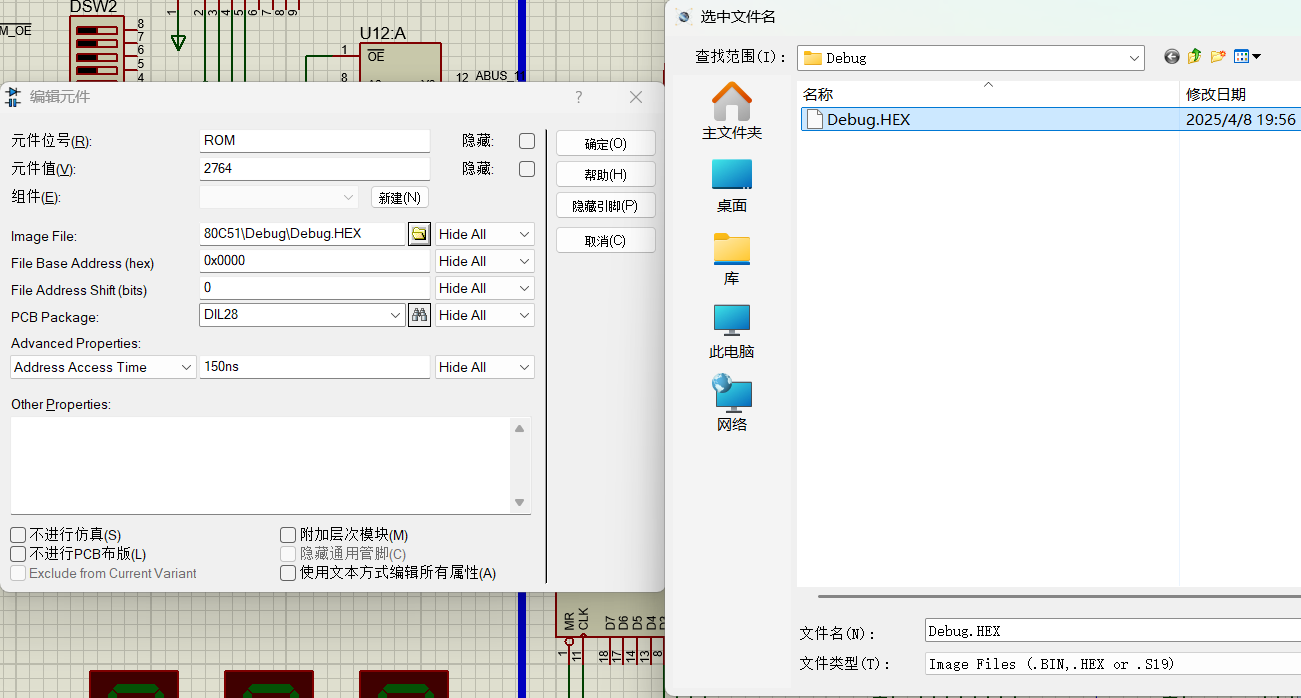Open view menu icon in file dialog
Image resolution: width=1301 pixels, height=698 pixels.
(x=1247, y=57)
